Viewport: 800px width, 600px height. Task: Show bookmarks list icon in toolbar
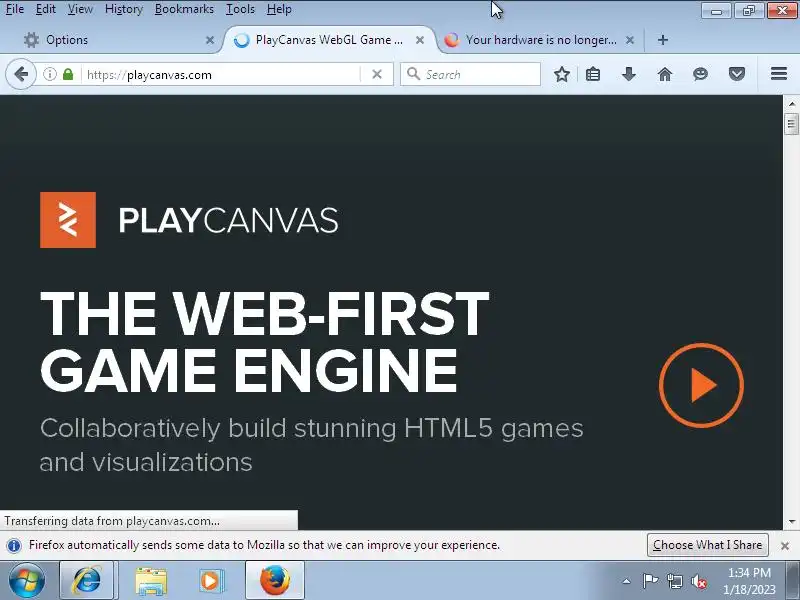coord(593,74)
